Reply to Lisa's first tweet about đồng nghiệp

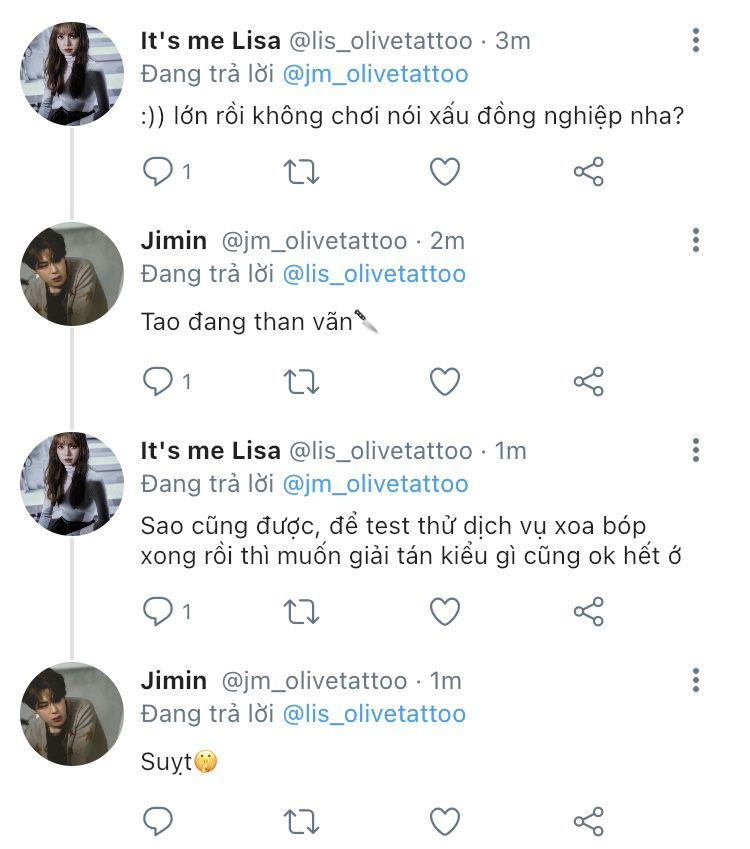[x=158, y=172]
